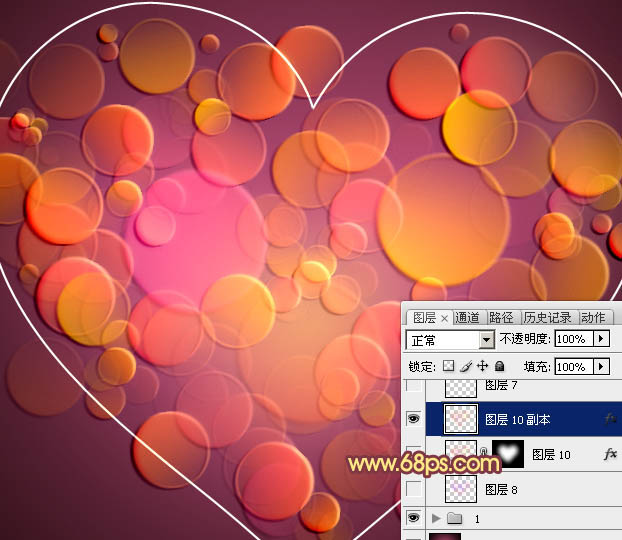Select the 图层 7 layer thumbnail
The image size is (622, 540).
[461, 387]
